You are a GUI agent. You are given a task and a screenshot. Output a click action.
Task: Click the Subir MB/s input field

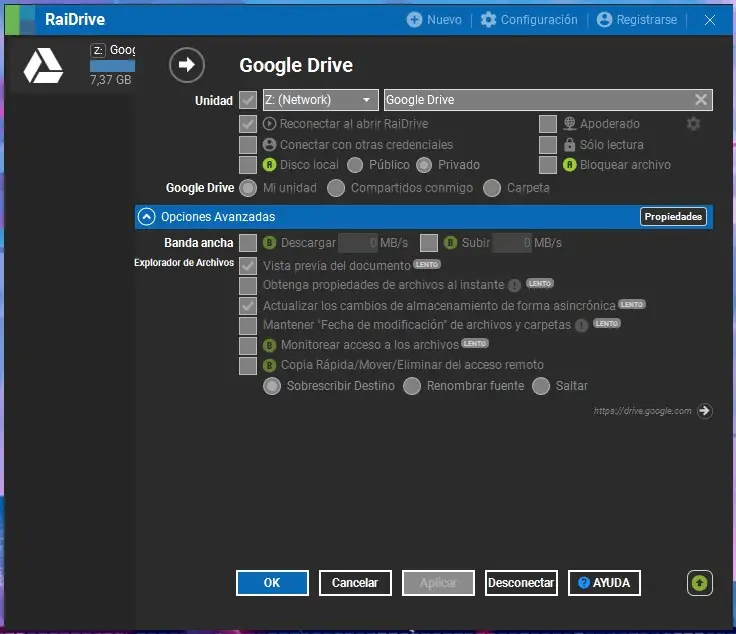point(512,243)
